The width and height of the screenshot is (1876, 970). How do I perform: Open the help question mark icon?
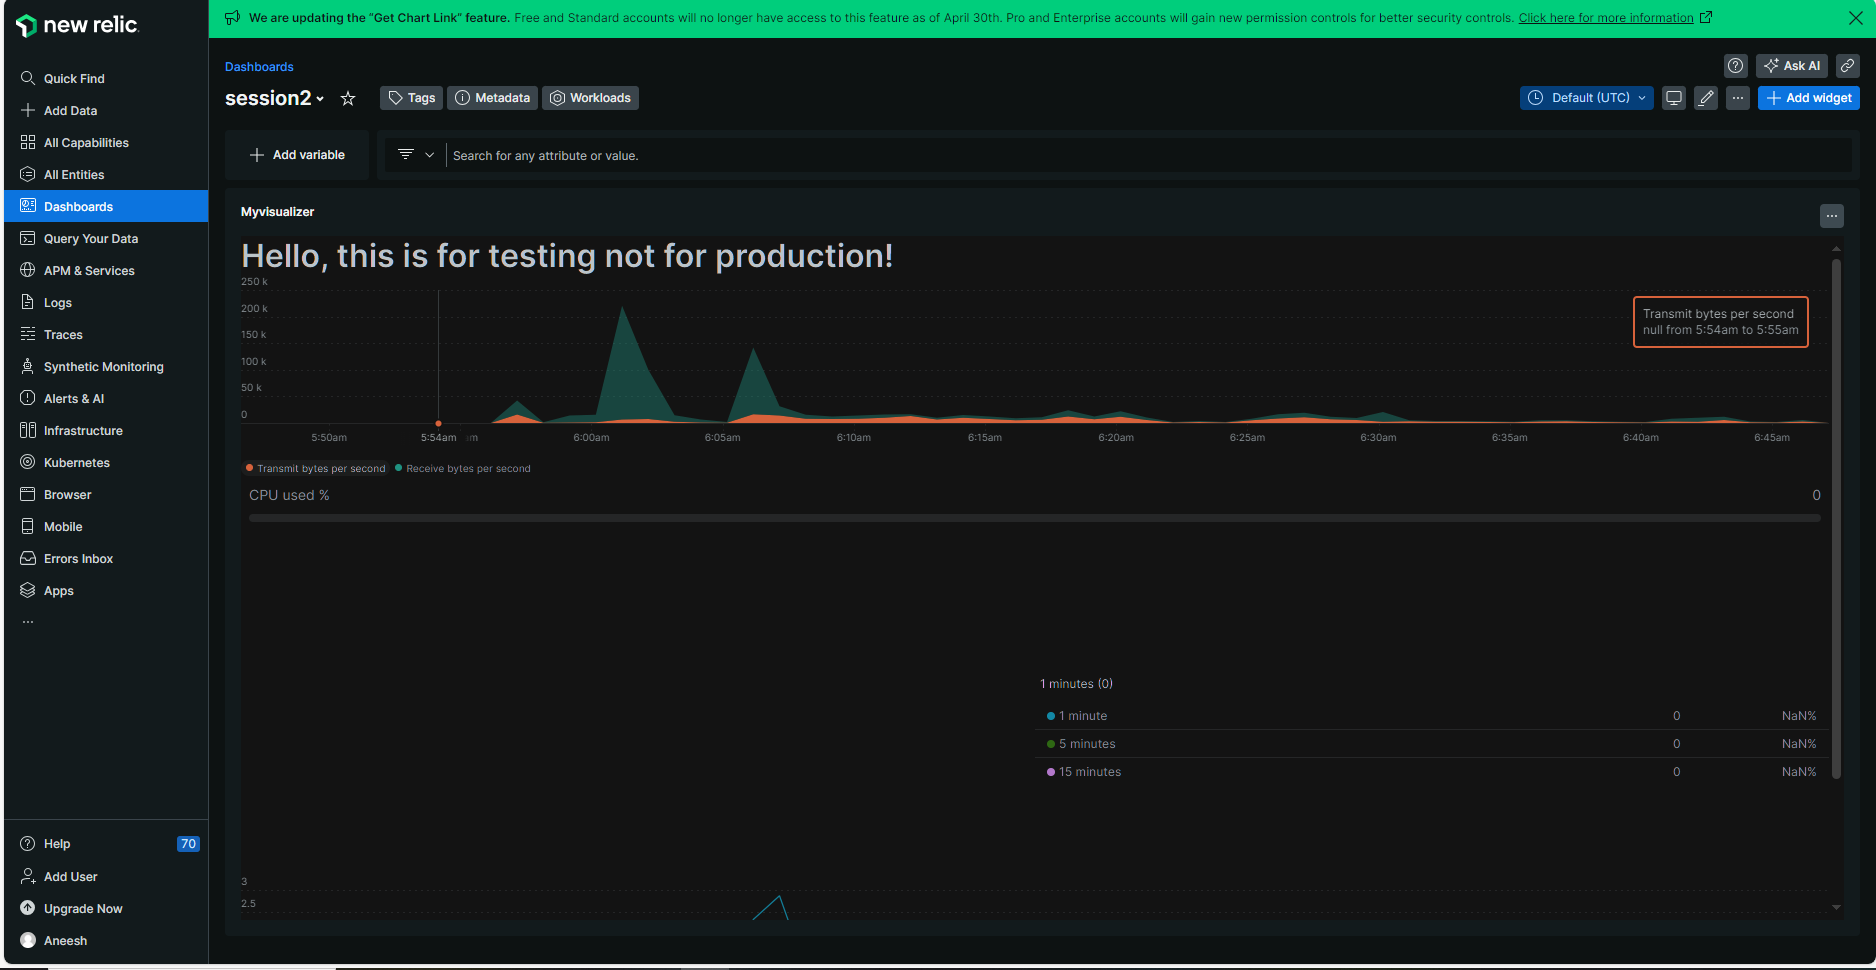pos(1735,66)
